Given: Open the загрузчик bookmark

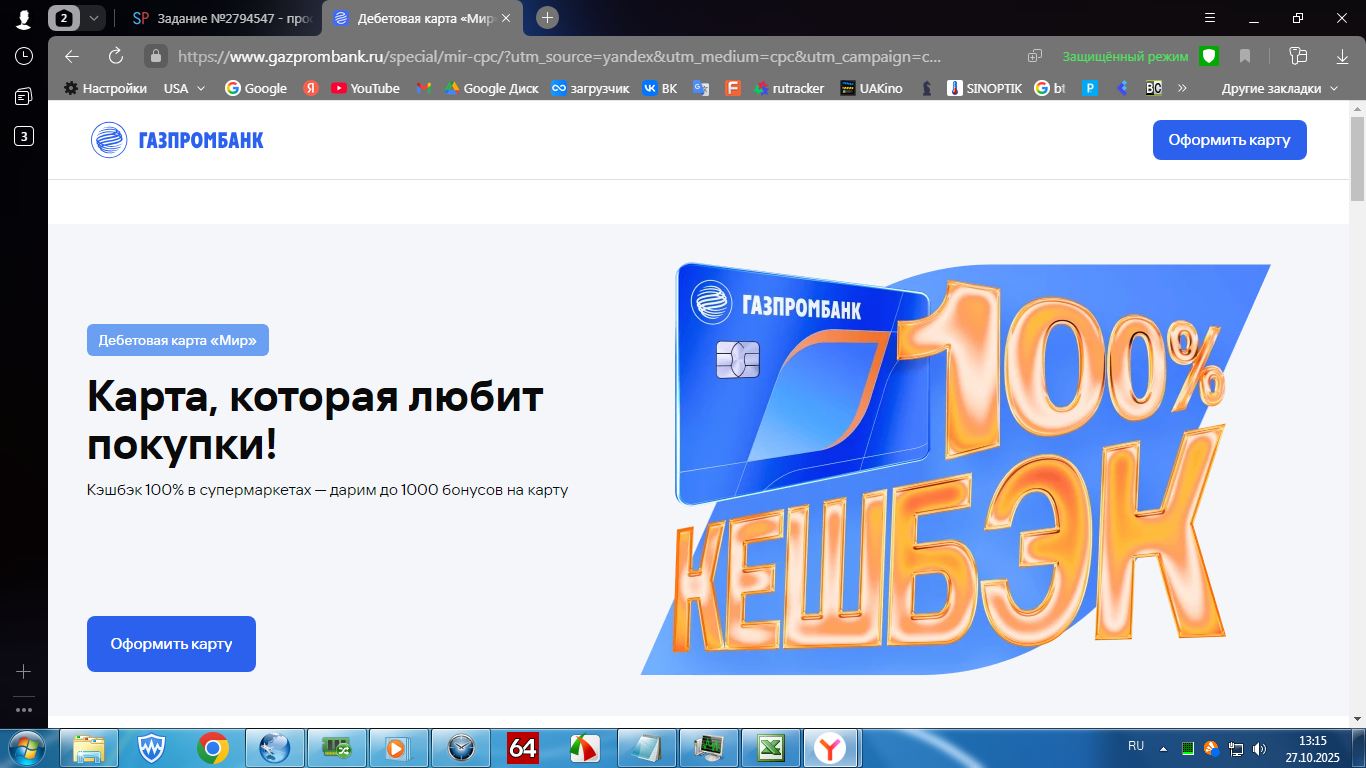Looking at the screenshot, I should pyautogui.click(x=590, y=88).
